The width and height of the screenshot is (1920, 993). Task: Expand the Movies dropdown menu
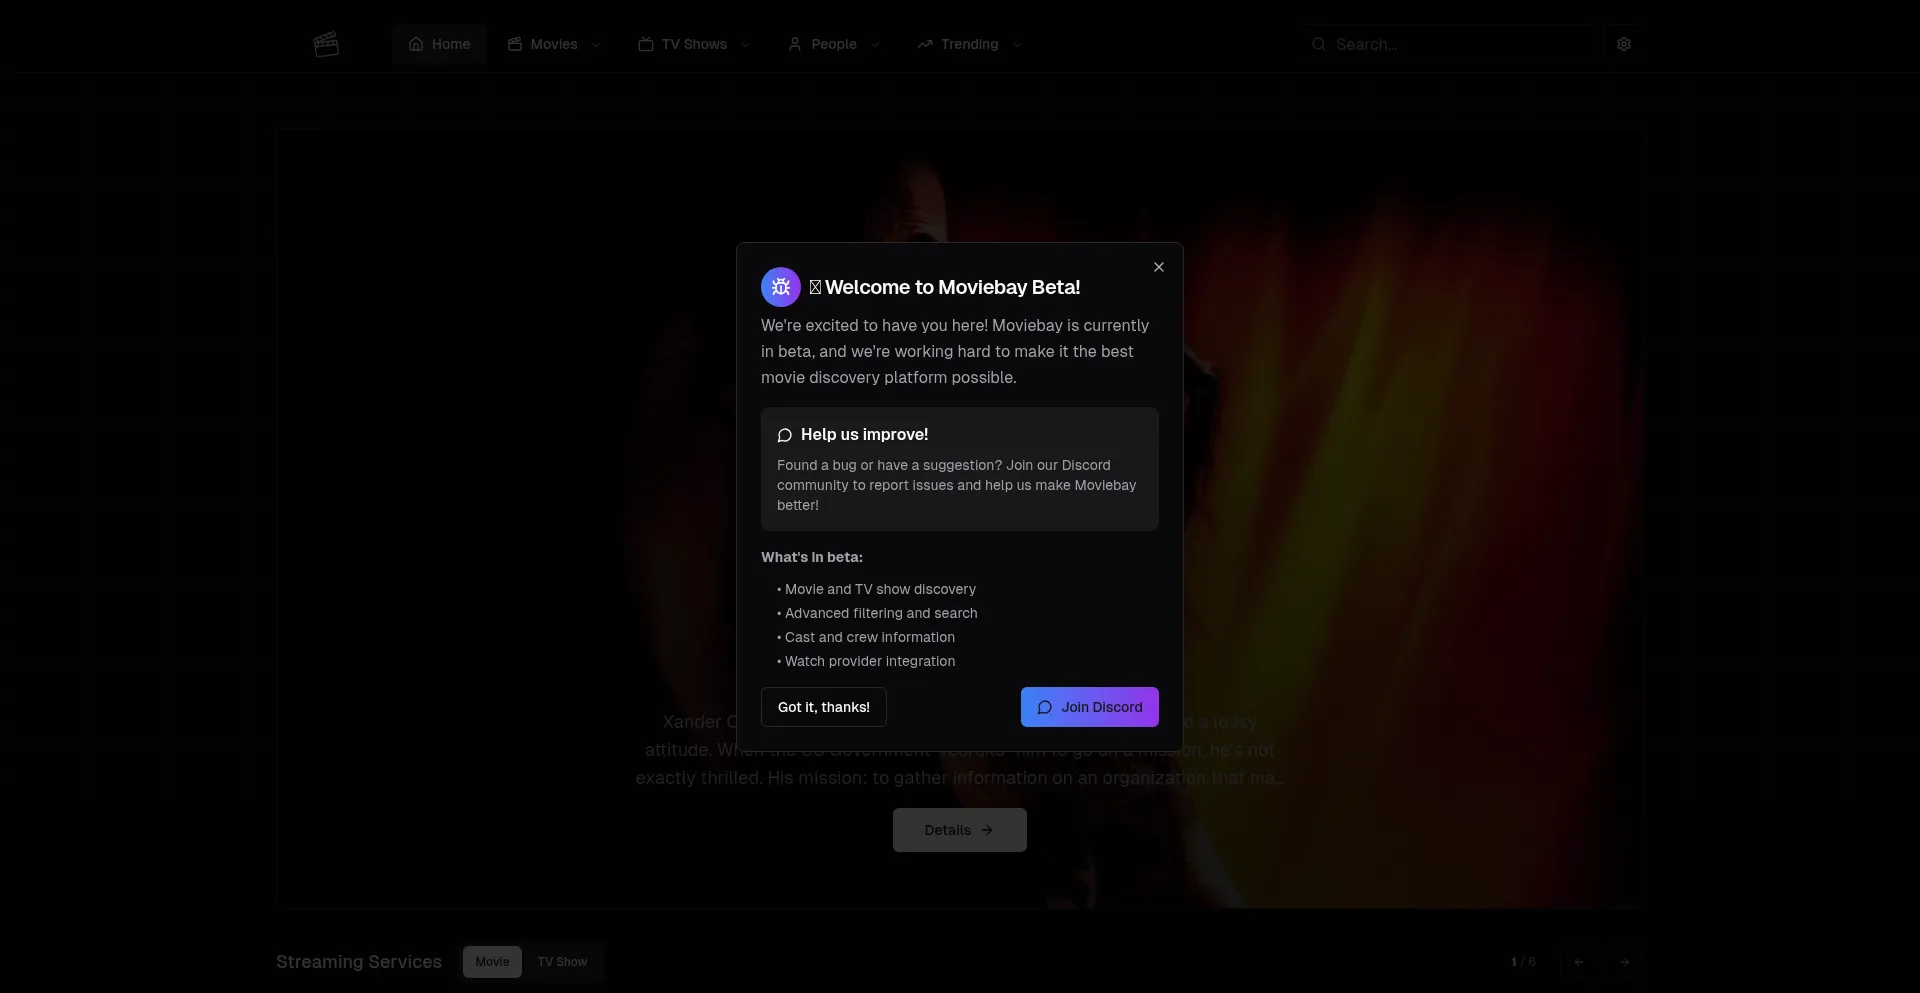tap(554, 44)
